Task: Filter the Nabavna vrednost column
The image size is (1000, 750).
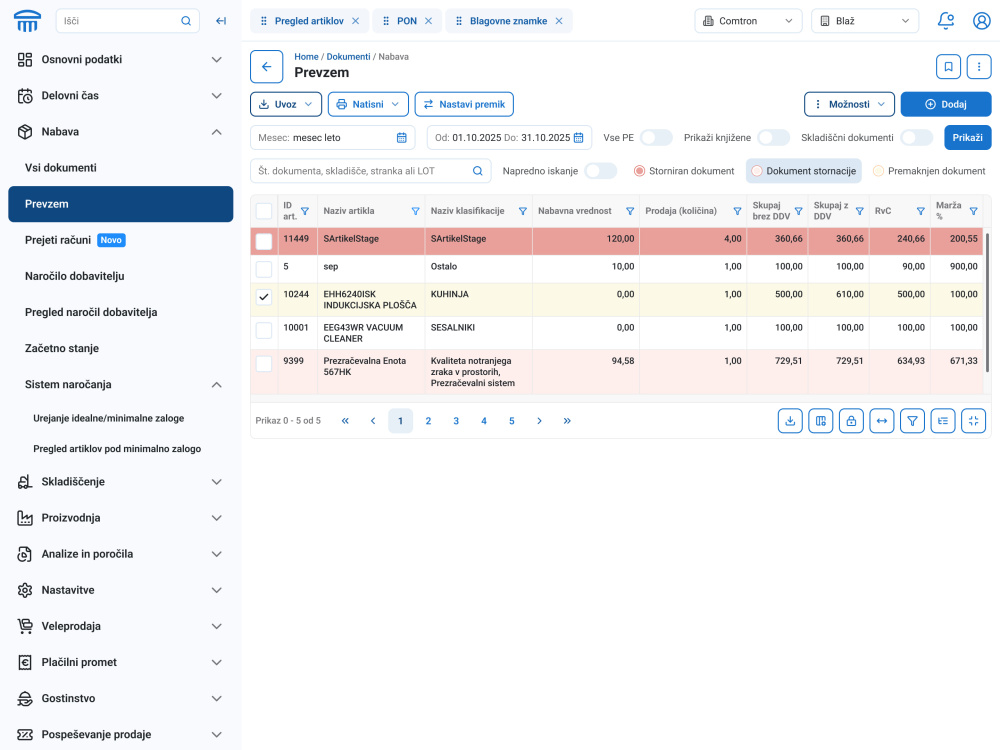Action: [629, 211]
